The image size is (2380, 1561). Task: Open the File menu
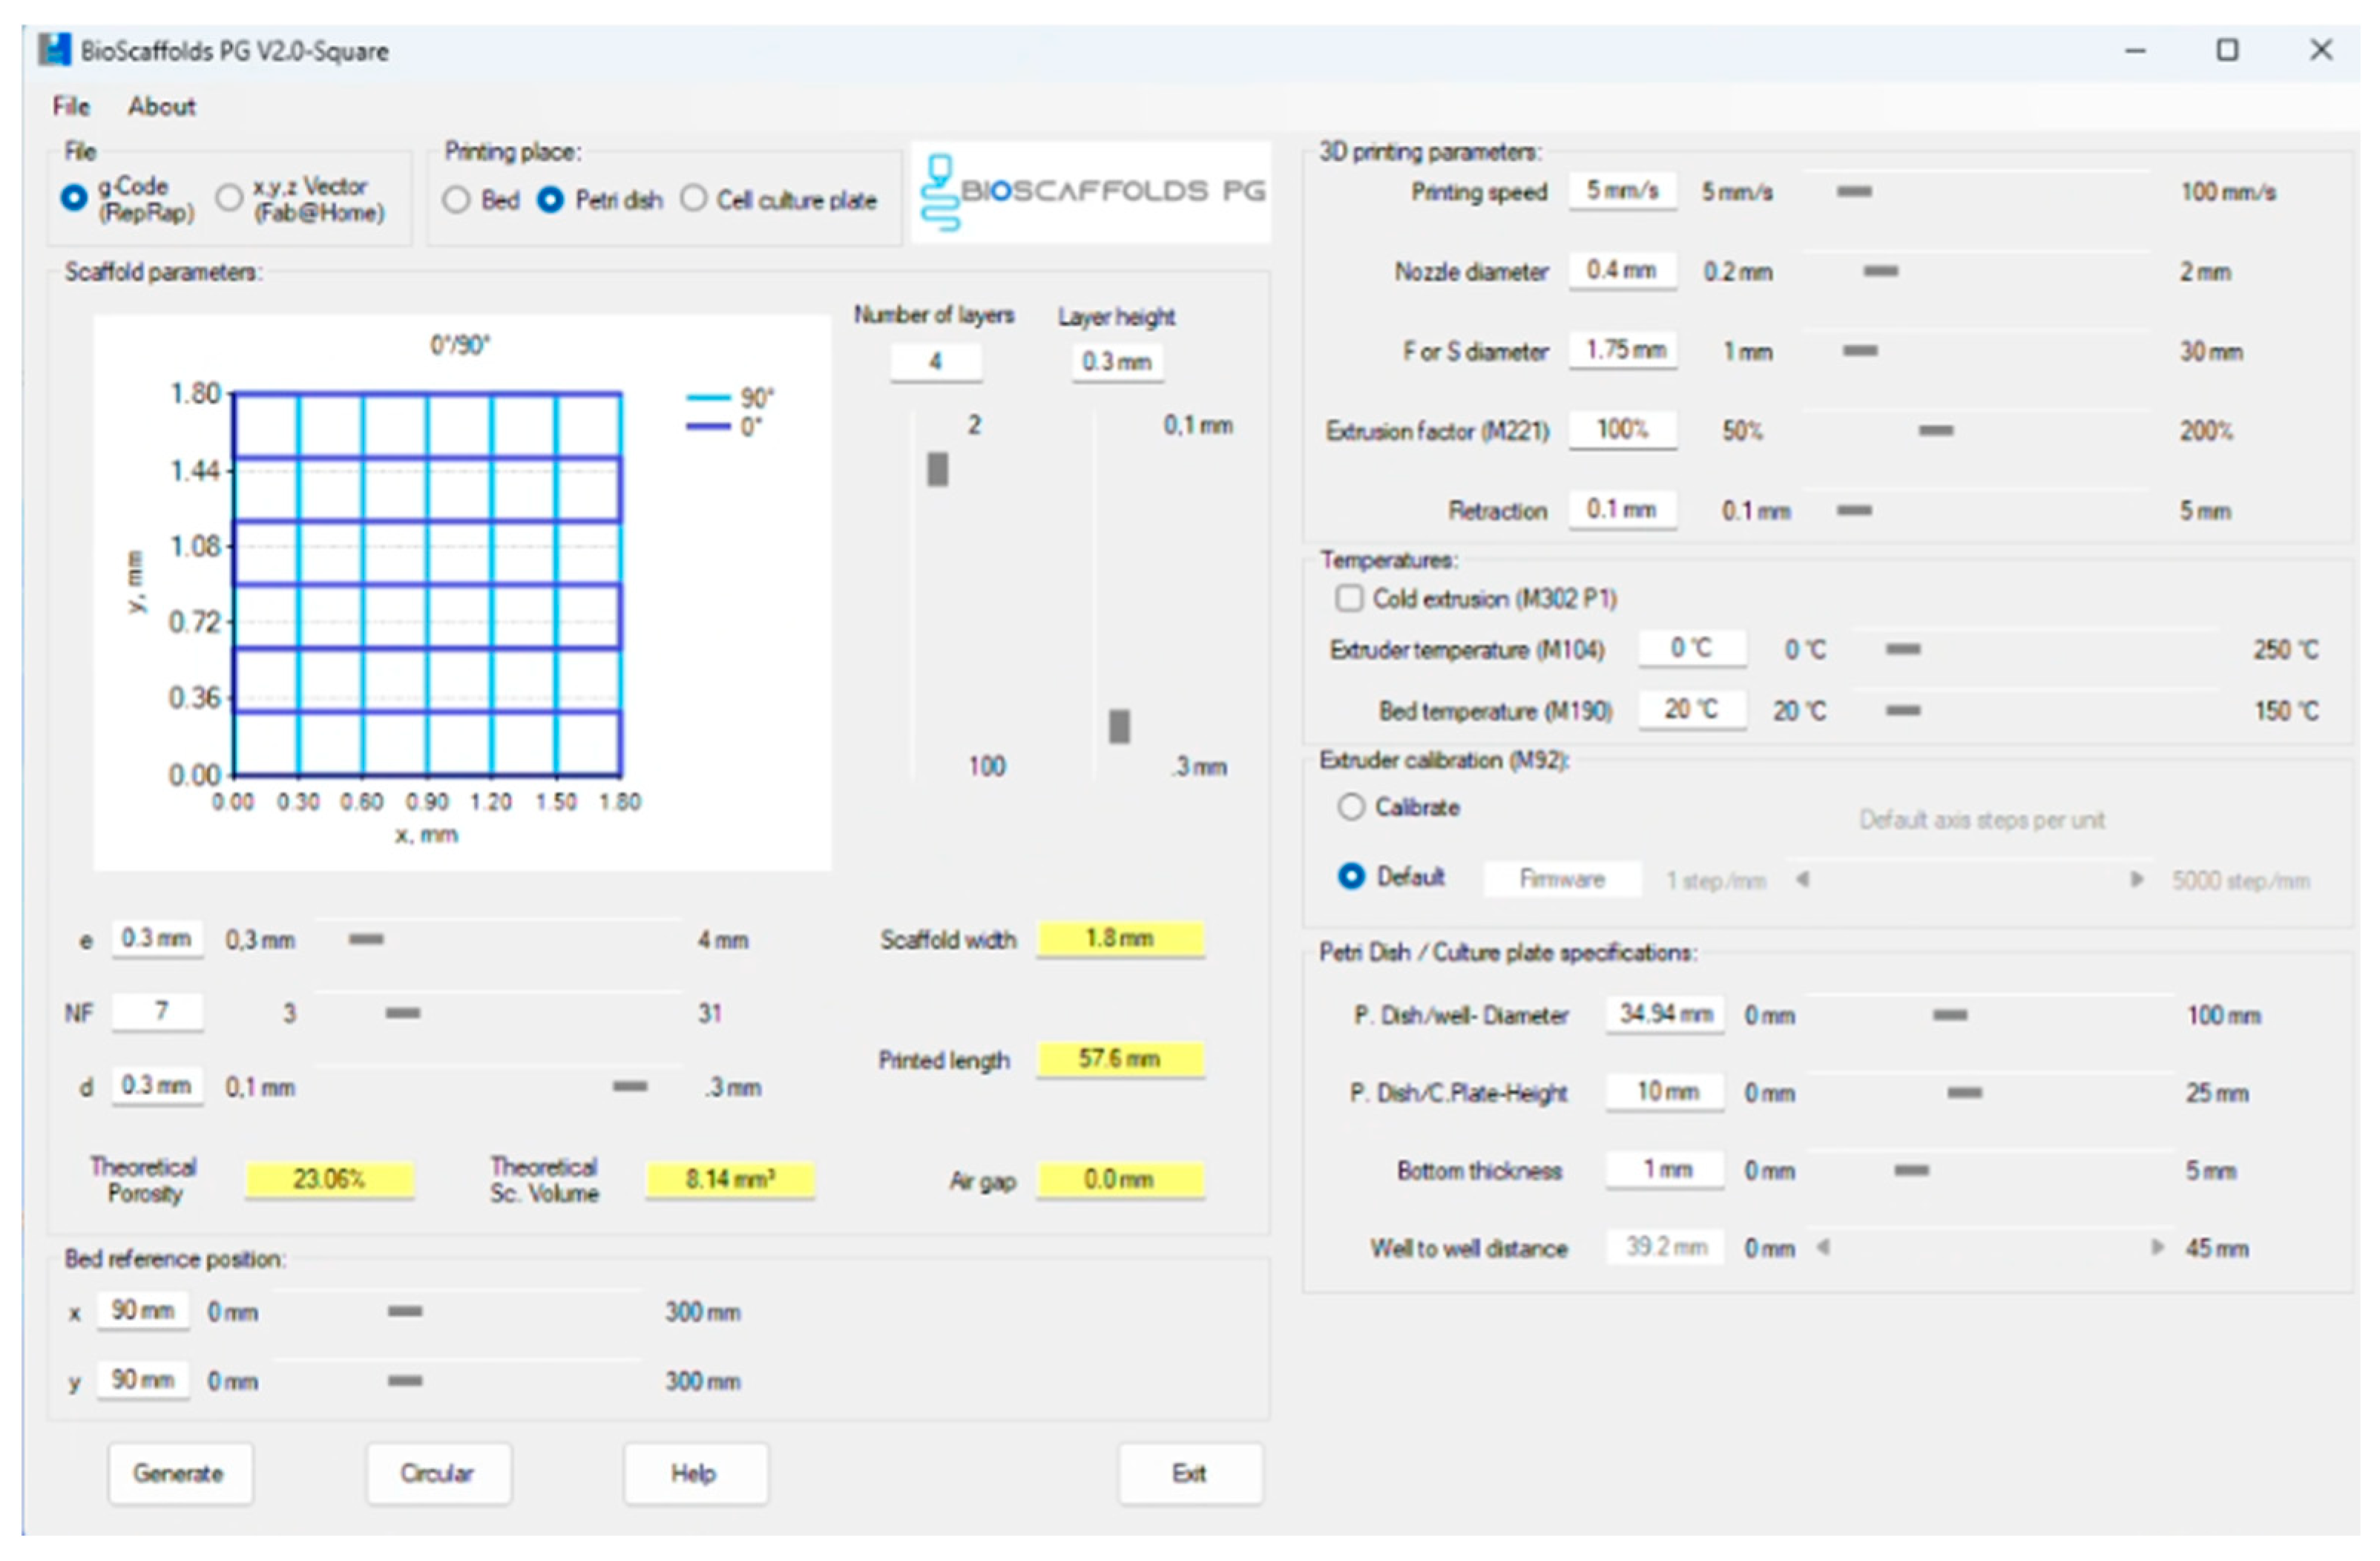click(x=71, y=106)
